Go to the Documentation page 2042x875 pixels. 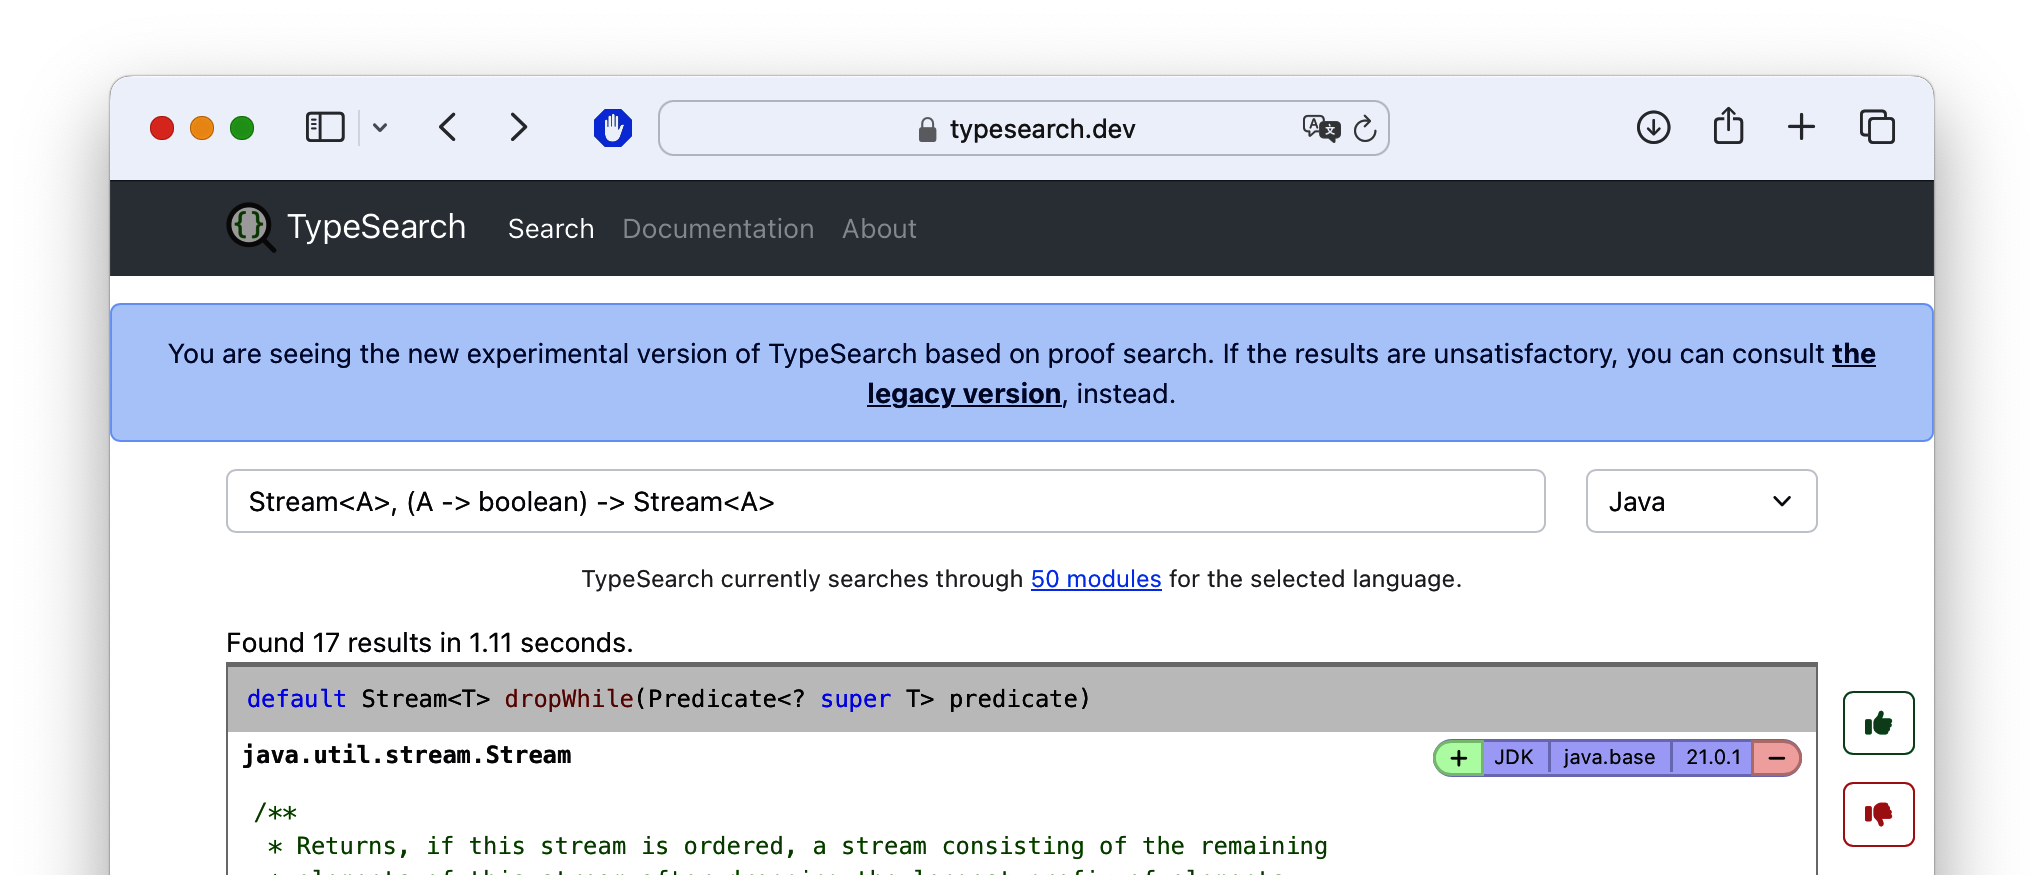pyautogui.click(x=718, y=229)
